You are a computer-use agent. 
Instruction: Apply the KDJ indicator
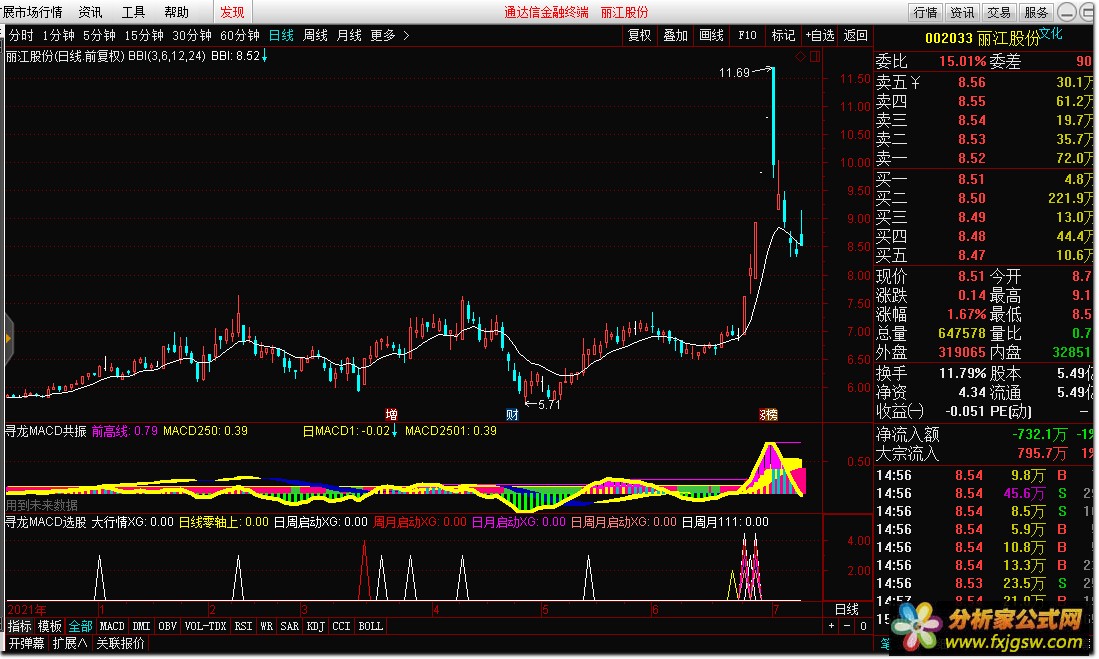(315, 626)
